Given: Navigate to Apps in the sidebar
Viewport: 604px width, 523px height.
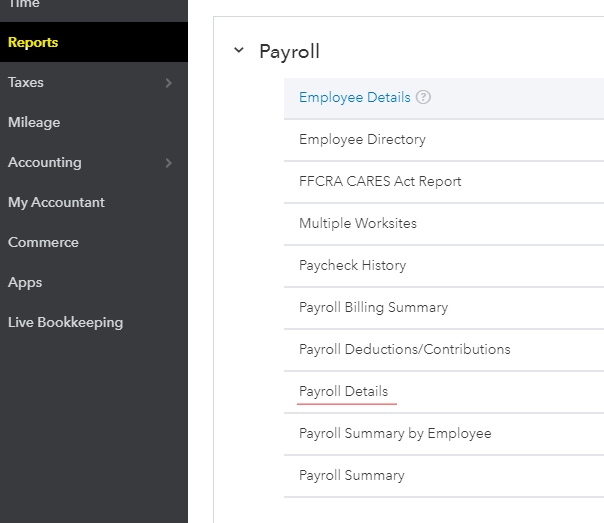Looking at the screenshot, I should pyautogui.click(x=25, y=282).
